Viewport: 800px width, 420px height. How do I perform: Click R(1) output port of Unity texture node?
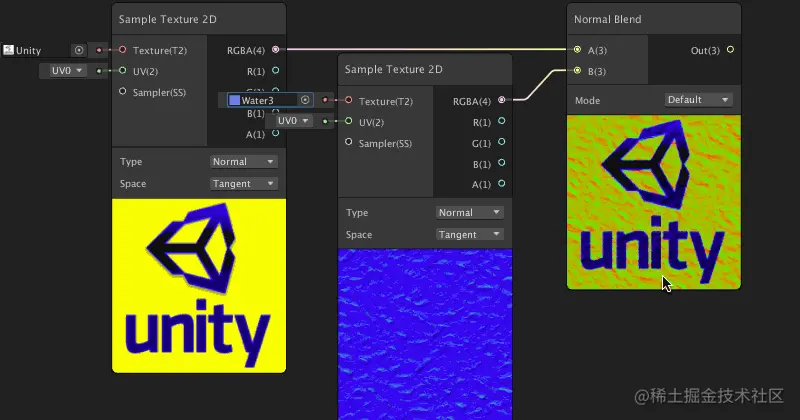point(276,70)
